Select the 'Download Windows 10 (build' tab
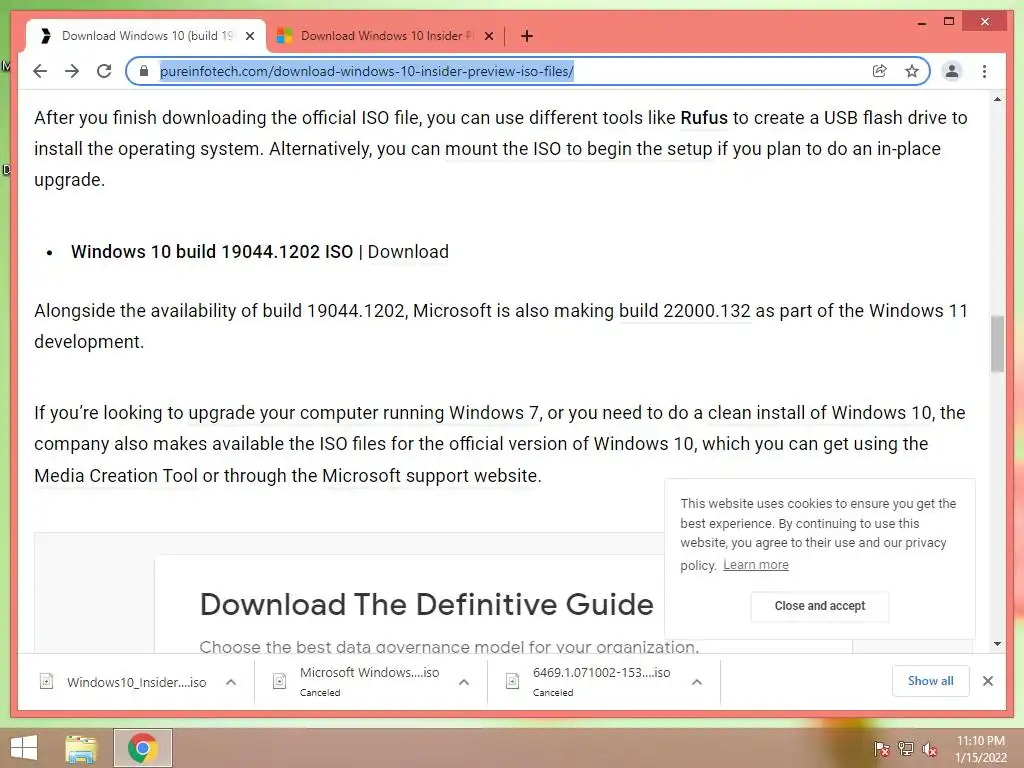Viewport: 1024px width, 768px height. tap(147, 36)
